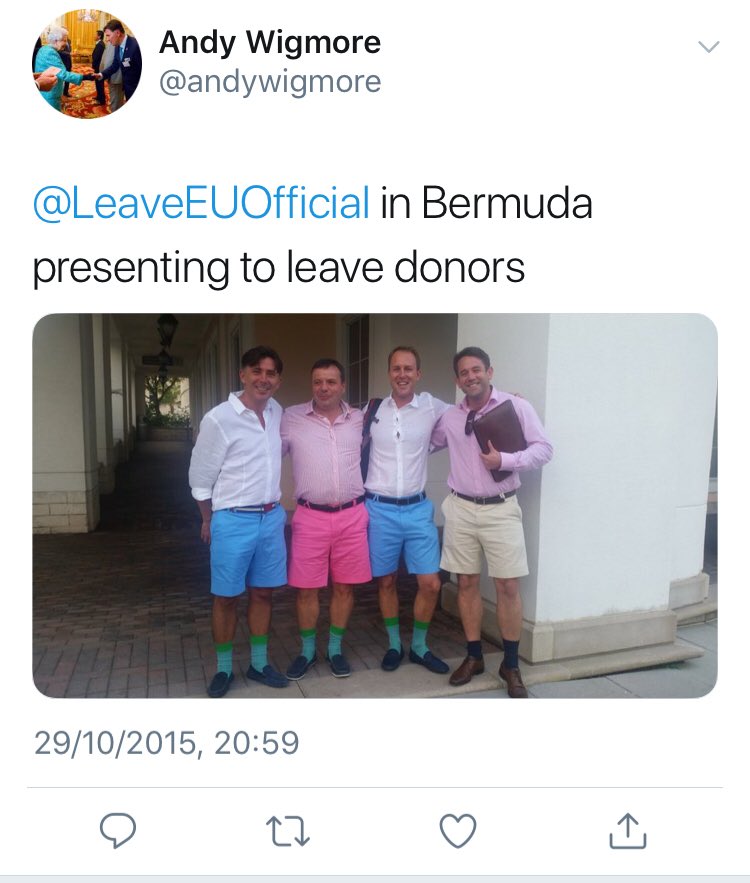Viewport: 750px width, 883px height.
Task: Retweet this post with the arrows icon
Action: pos(287,831)
